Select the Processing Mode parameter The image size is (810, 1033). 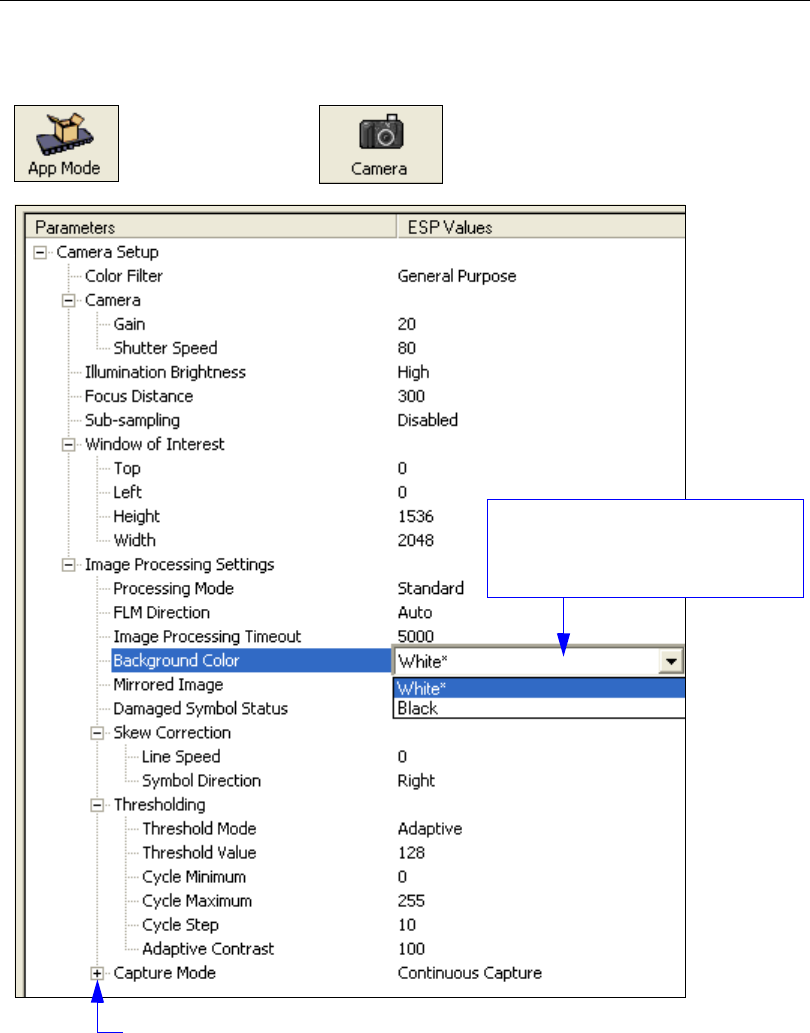tap(174, 588)
